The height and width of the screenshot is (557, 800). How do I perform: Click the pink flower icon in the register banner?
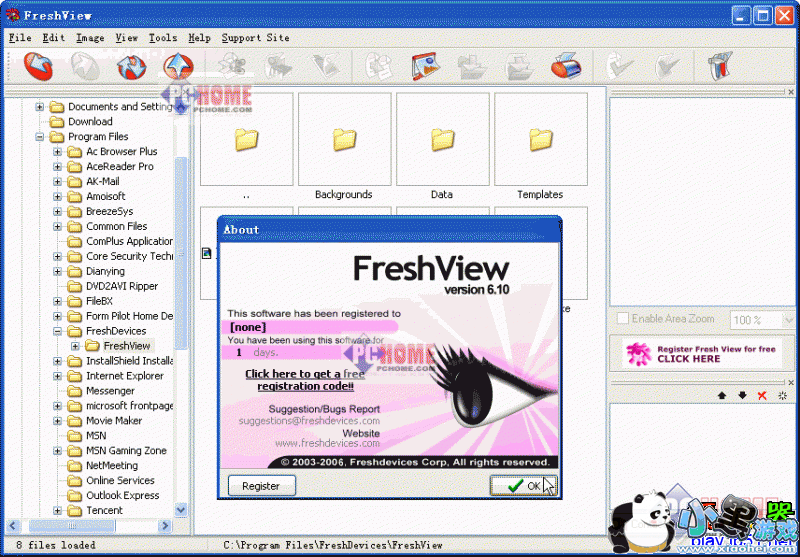639,354
